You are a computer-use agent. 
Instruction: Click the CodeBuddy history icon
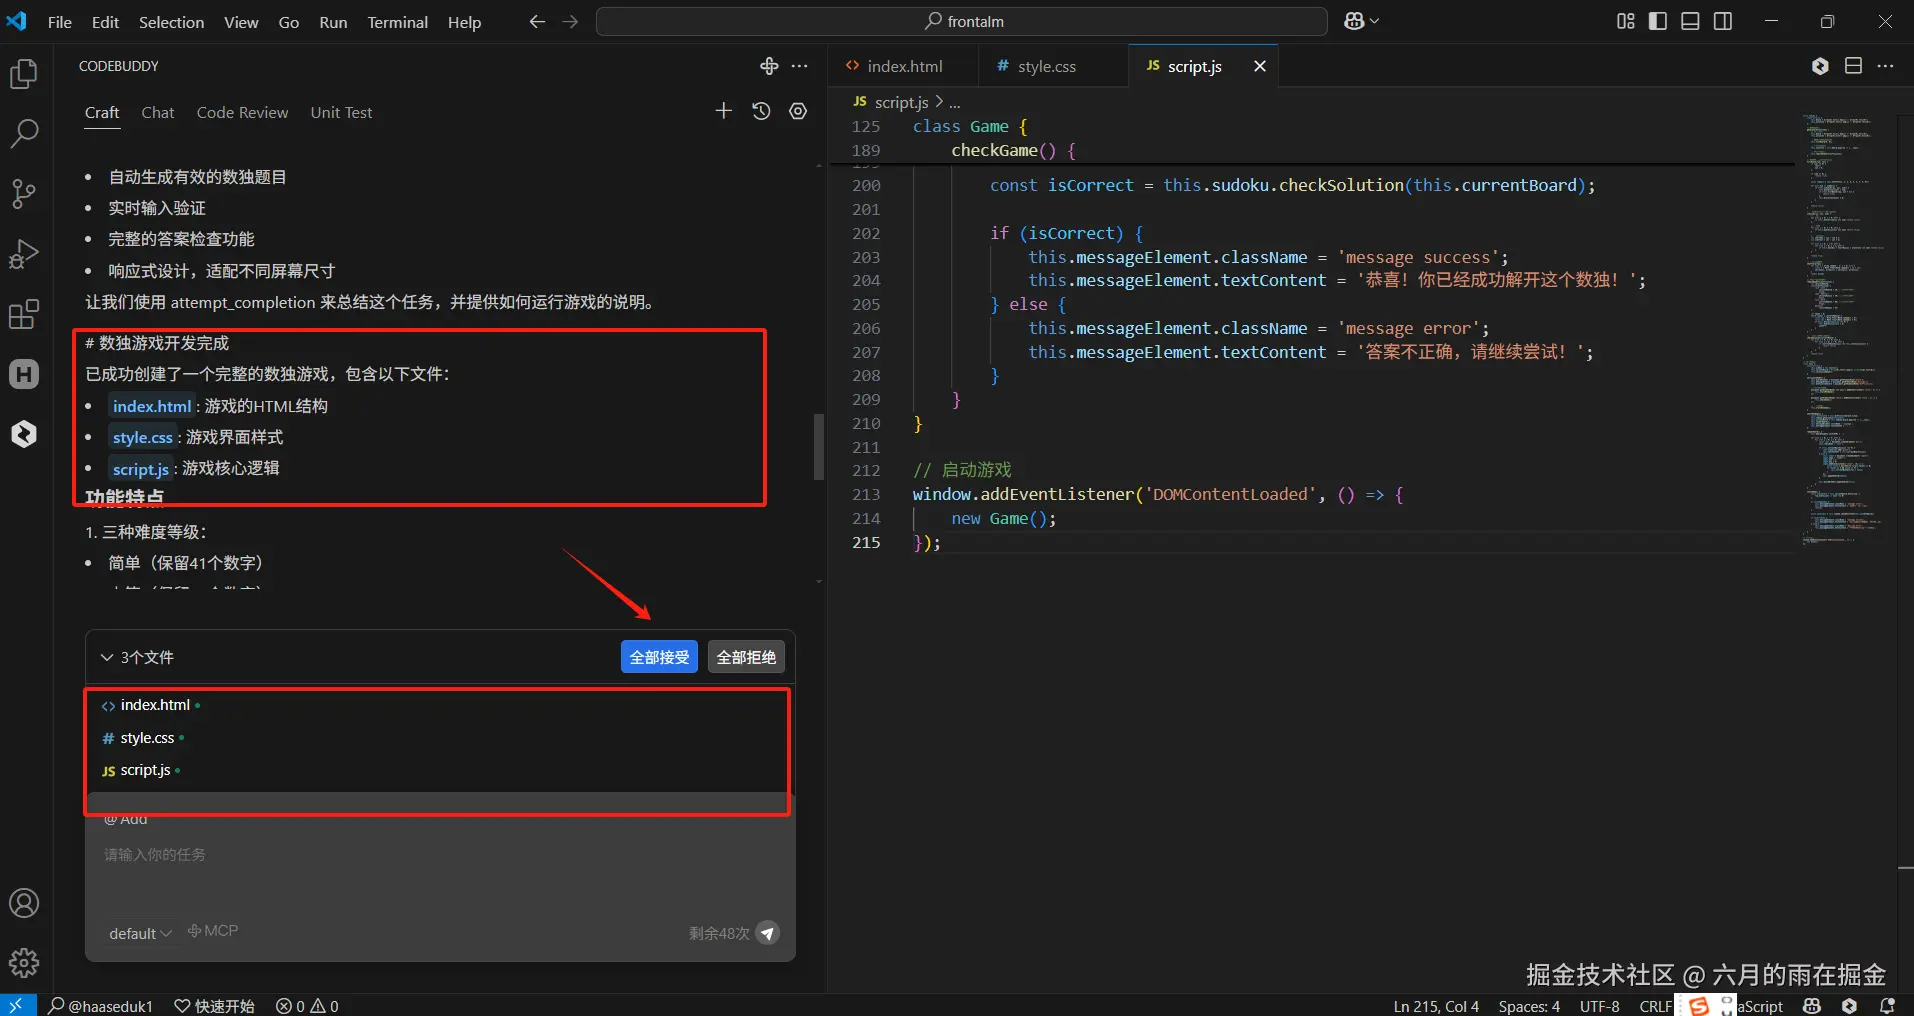click(761, 111)
